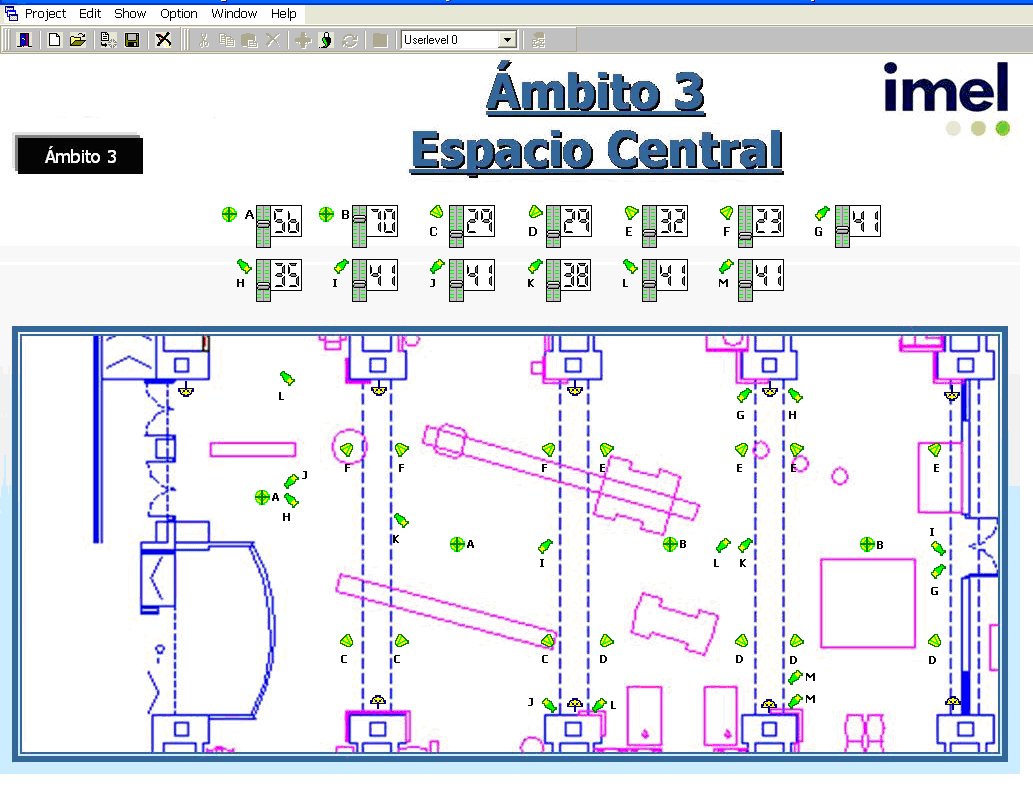The height and width of the screenshot is (790, 1033).
Task: Open the Userlevel 0 dropdown arrow
Action: pos(507,40)
